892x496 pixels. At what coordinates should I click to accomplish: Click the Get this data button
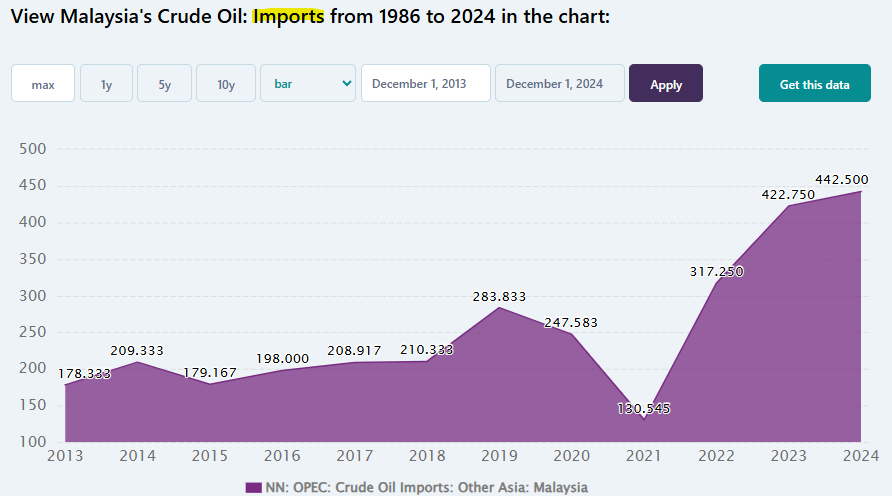814,84
